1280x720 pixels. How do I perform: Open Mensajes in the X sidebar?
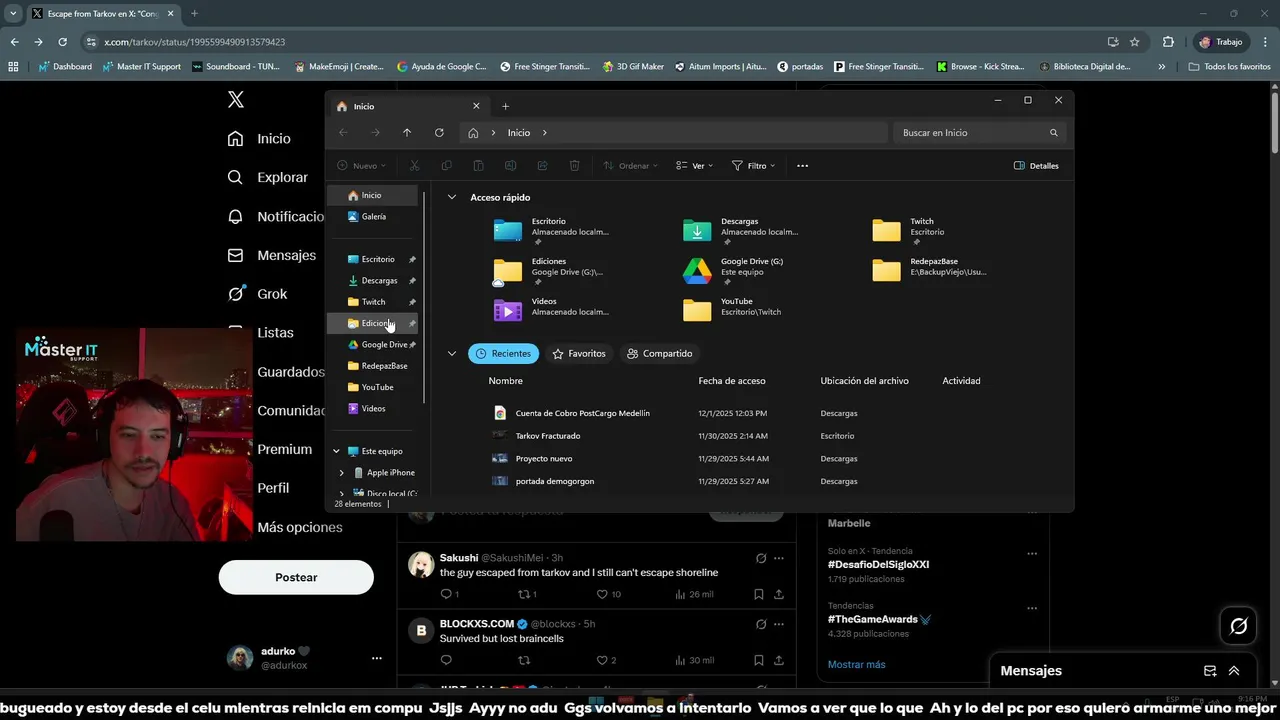click(x=271, y=255)
